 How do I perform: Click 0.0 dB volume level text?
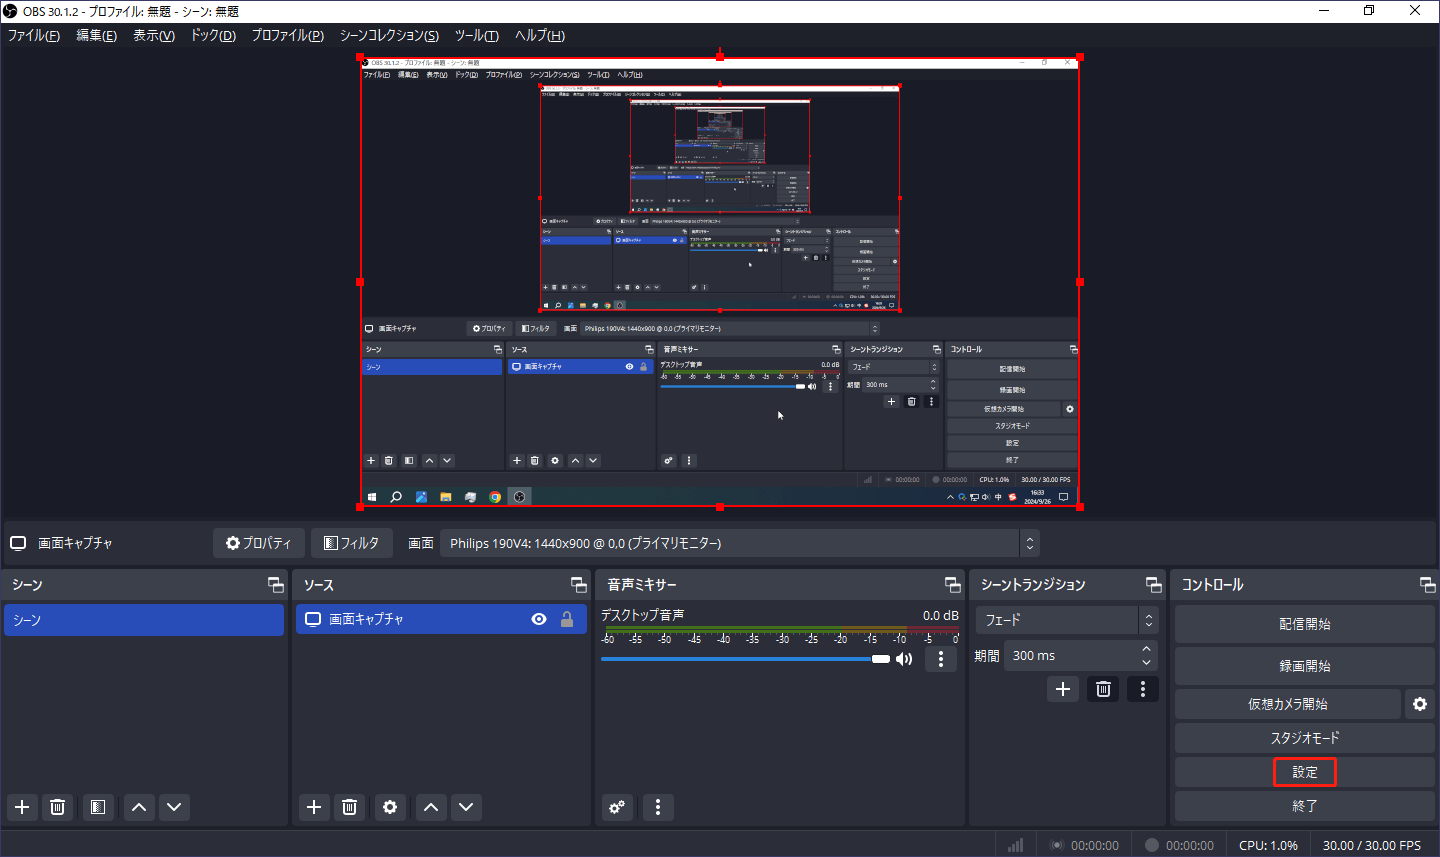pos(941,615)
